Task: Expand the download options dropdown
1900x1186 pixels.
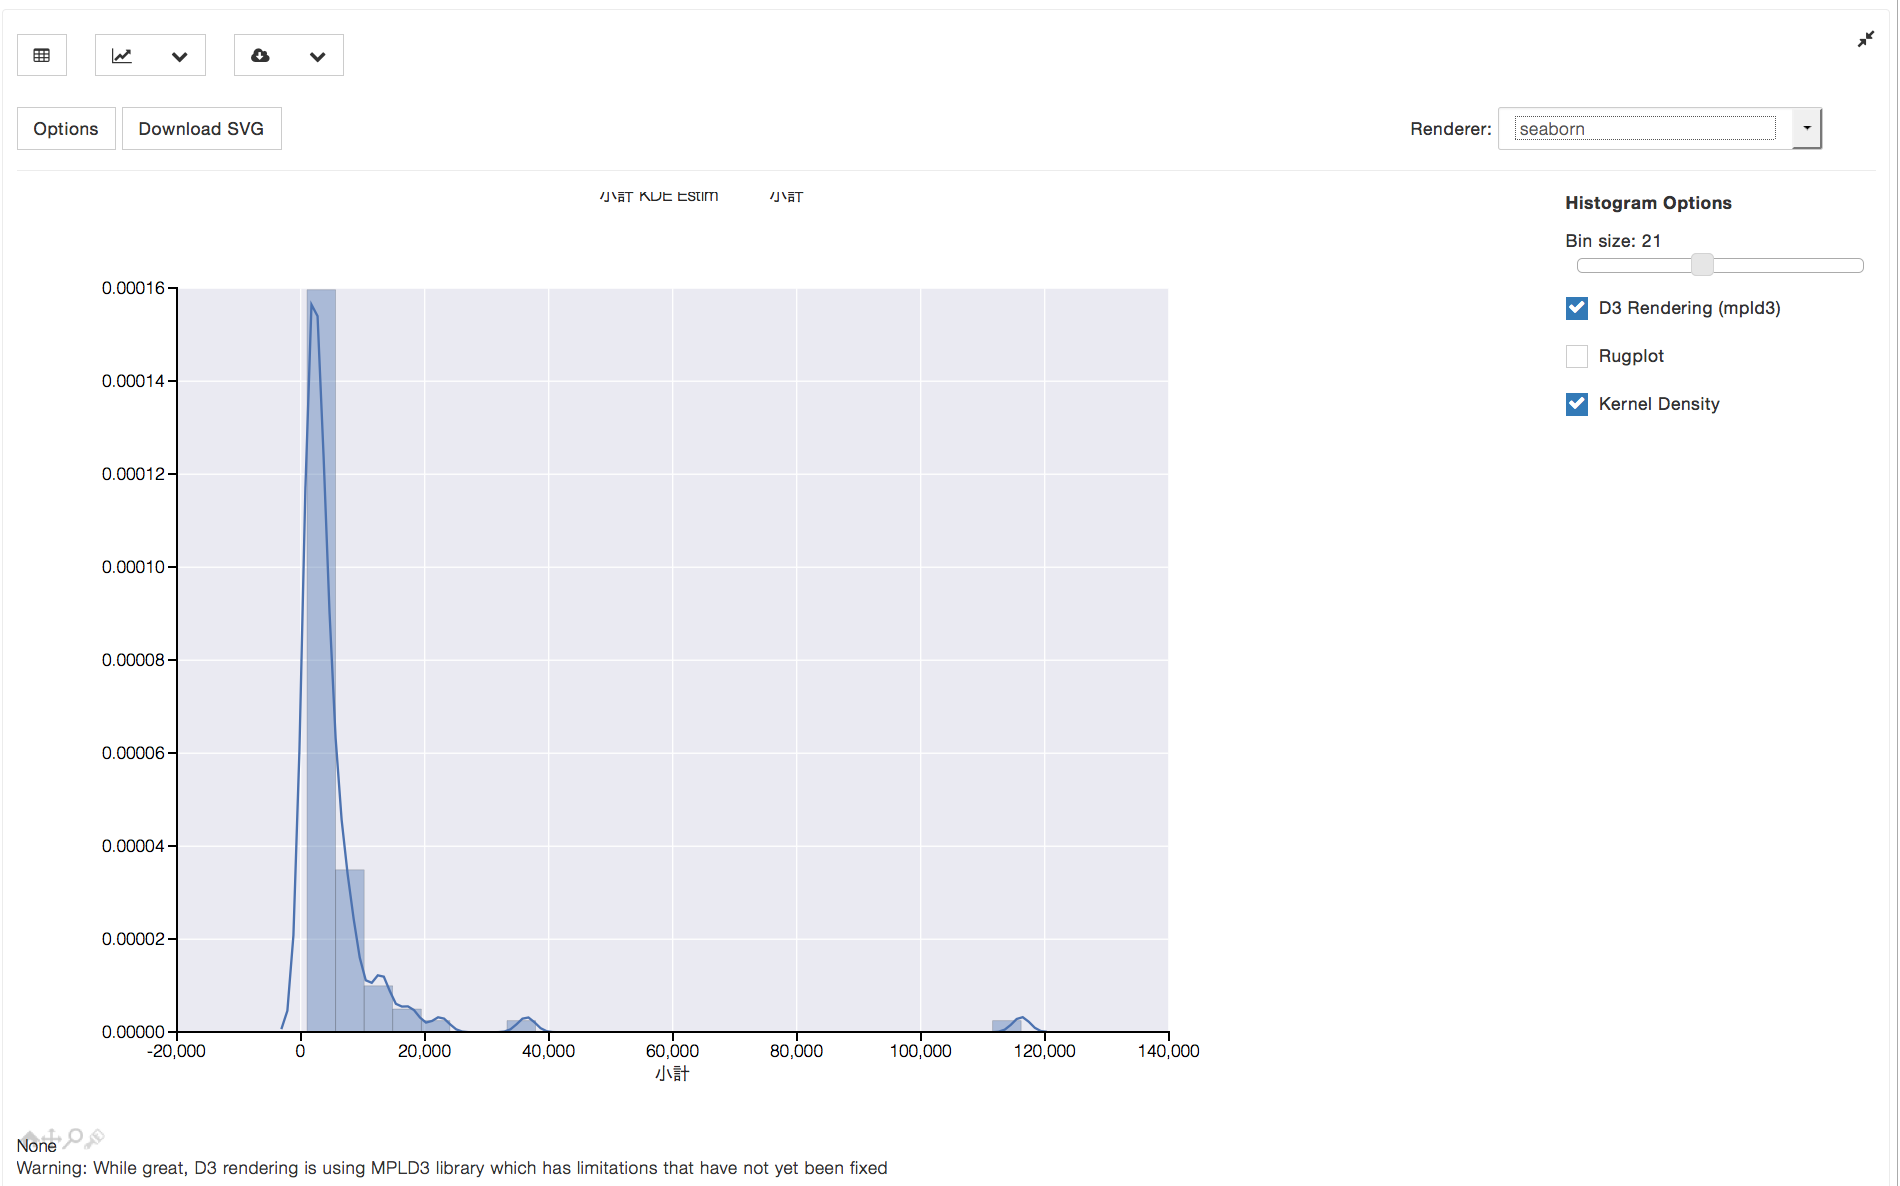Action: pyautogui.click(x=318, y=55)
